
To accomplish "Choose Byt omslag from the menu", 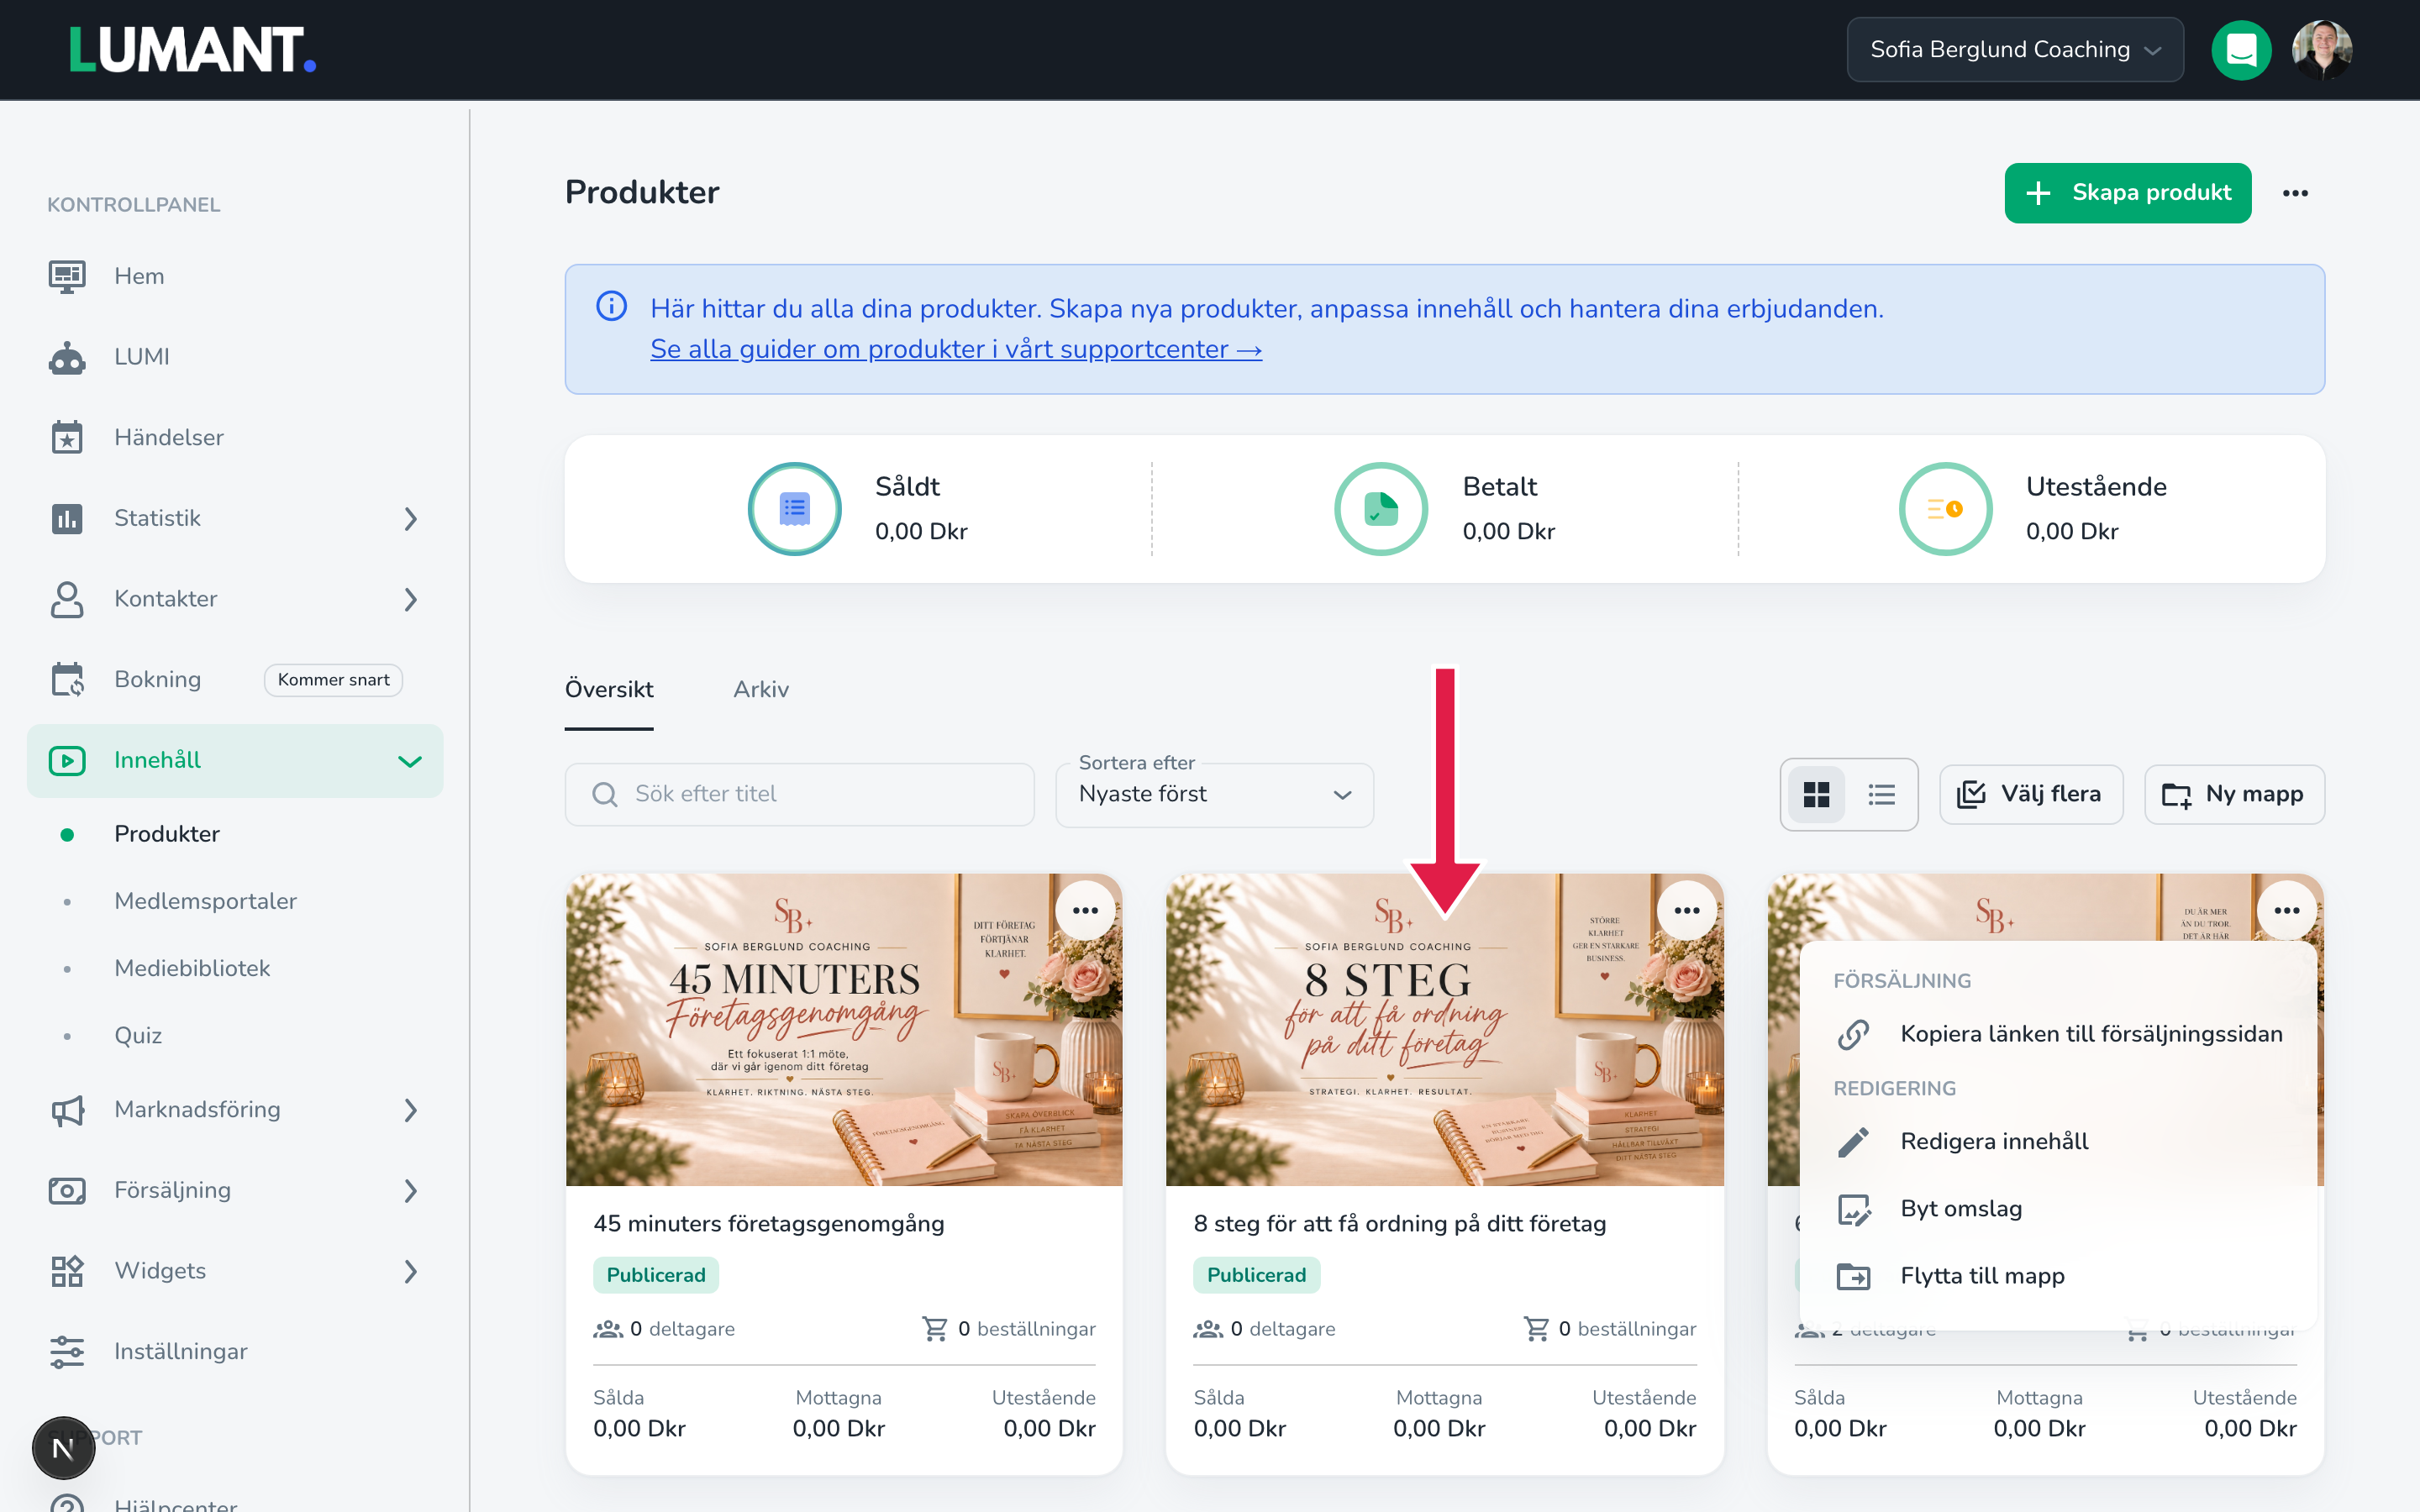I will [2058, 1208].
